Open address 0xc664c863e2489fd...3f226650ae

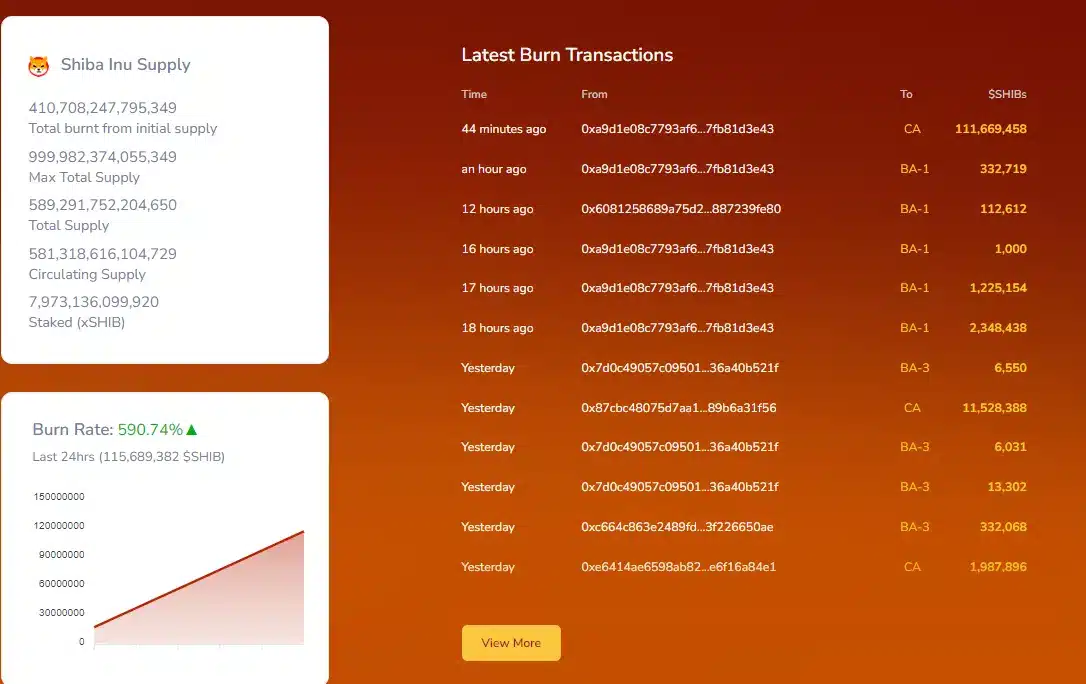pyautogui.click(x=677, y=528)
